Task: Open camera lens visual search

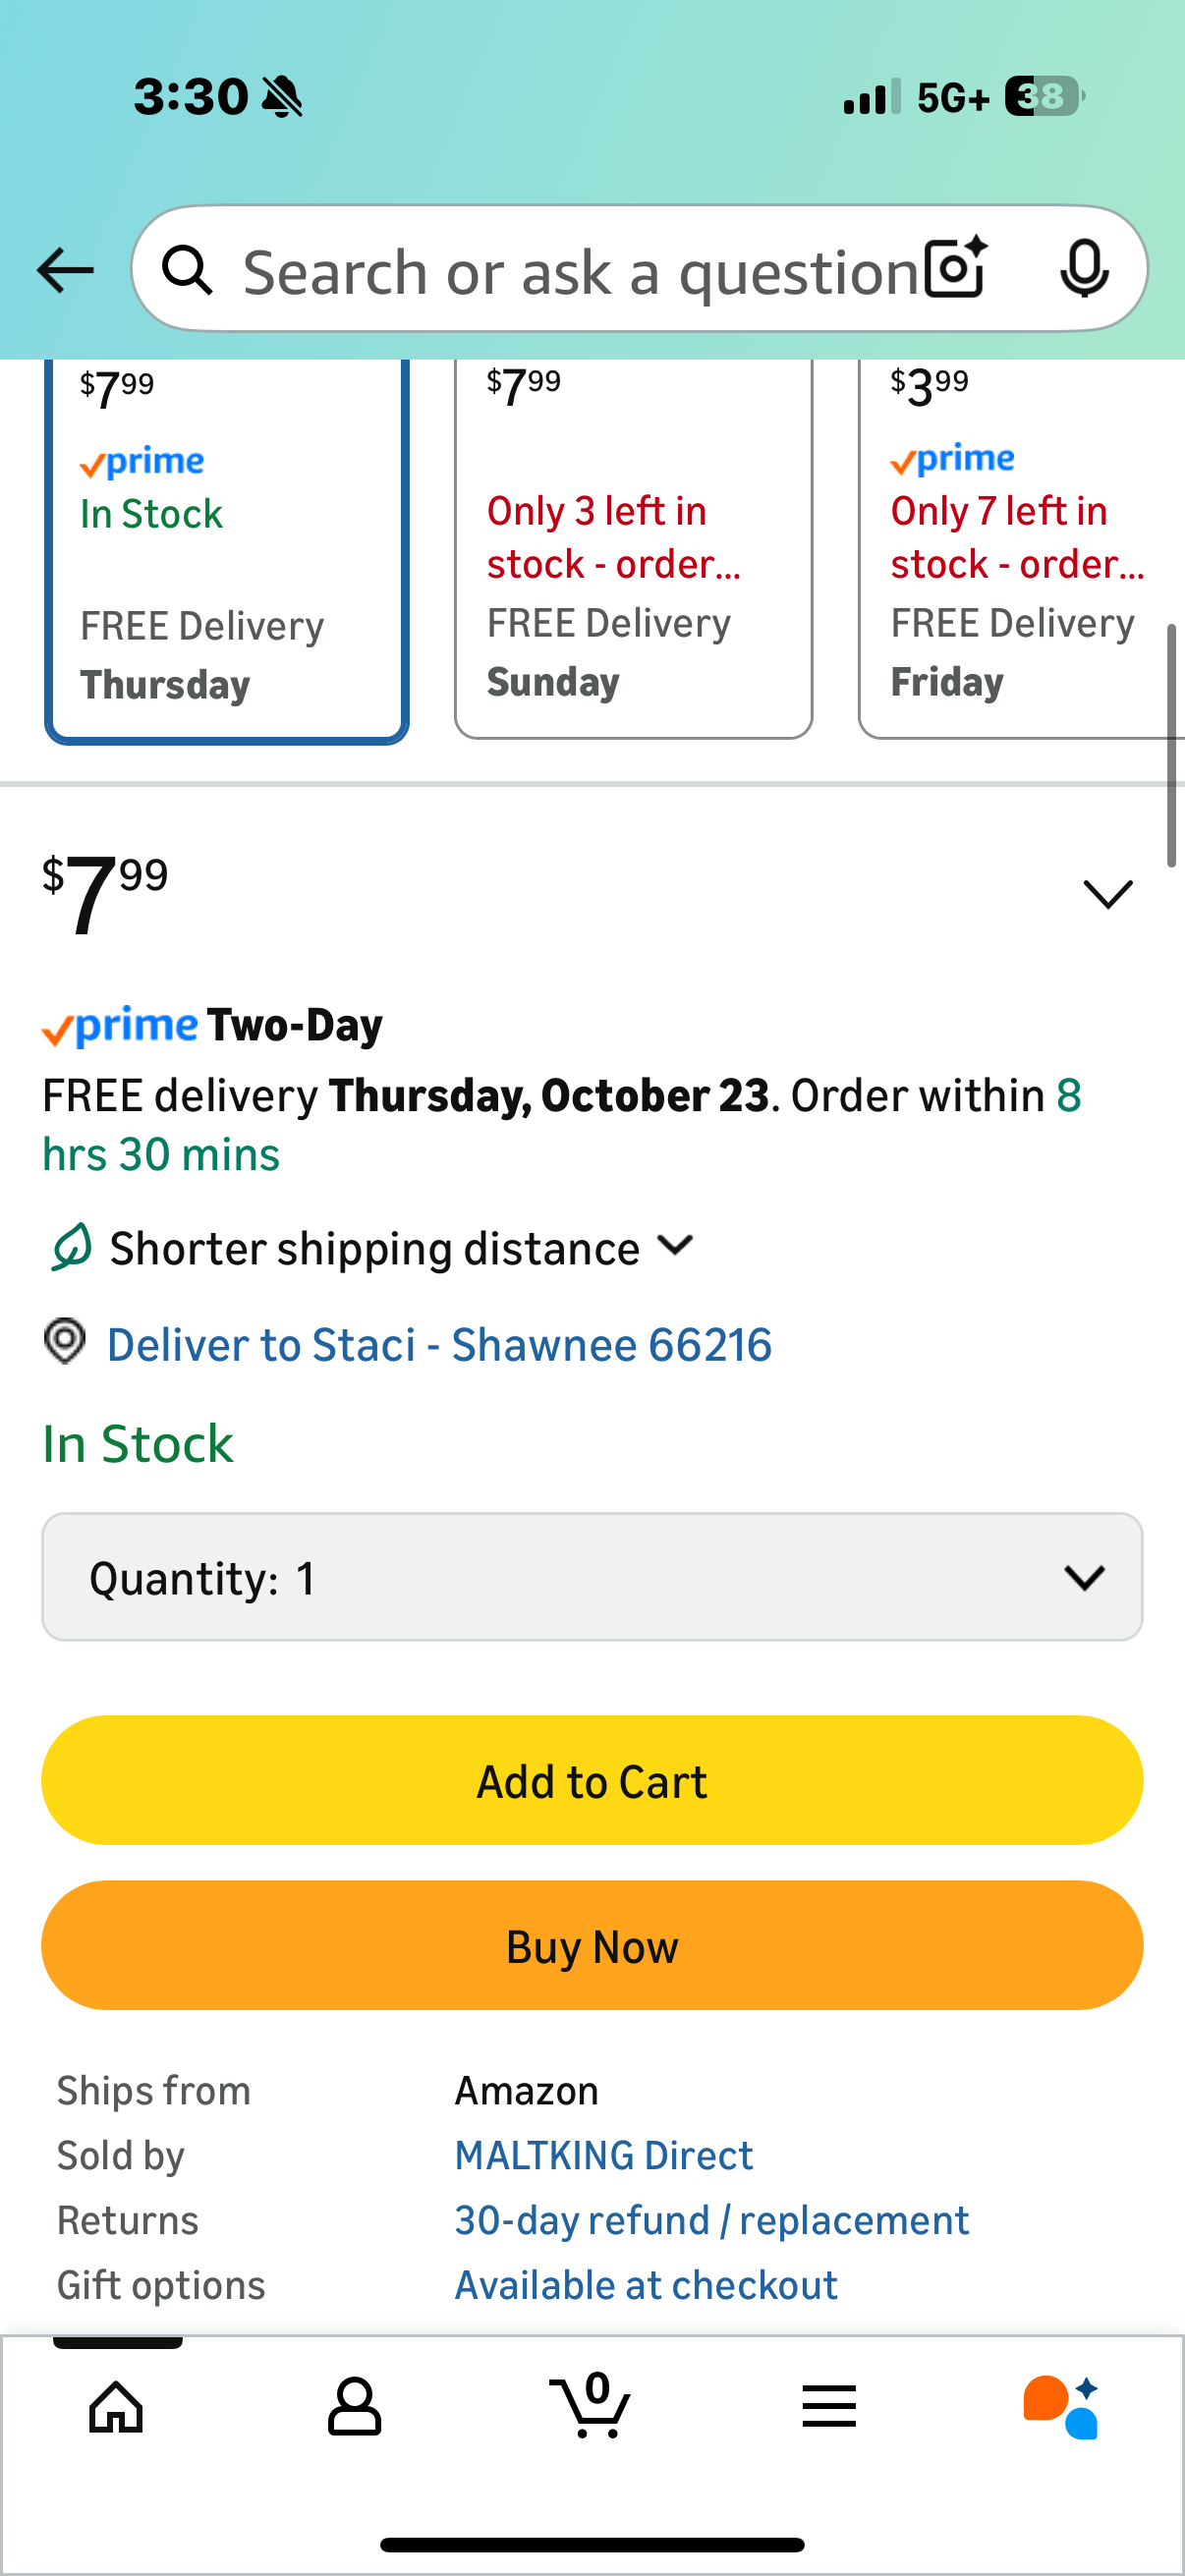Action: [955, 268]
